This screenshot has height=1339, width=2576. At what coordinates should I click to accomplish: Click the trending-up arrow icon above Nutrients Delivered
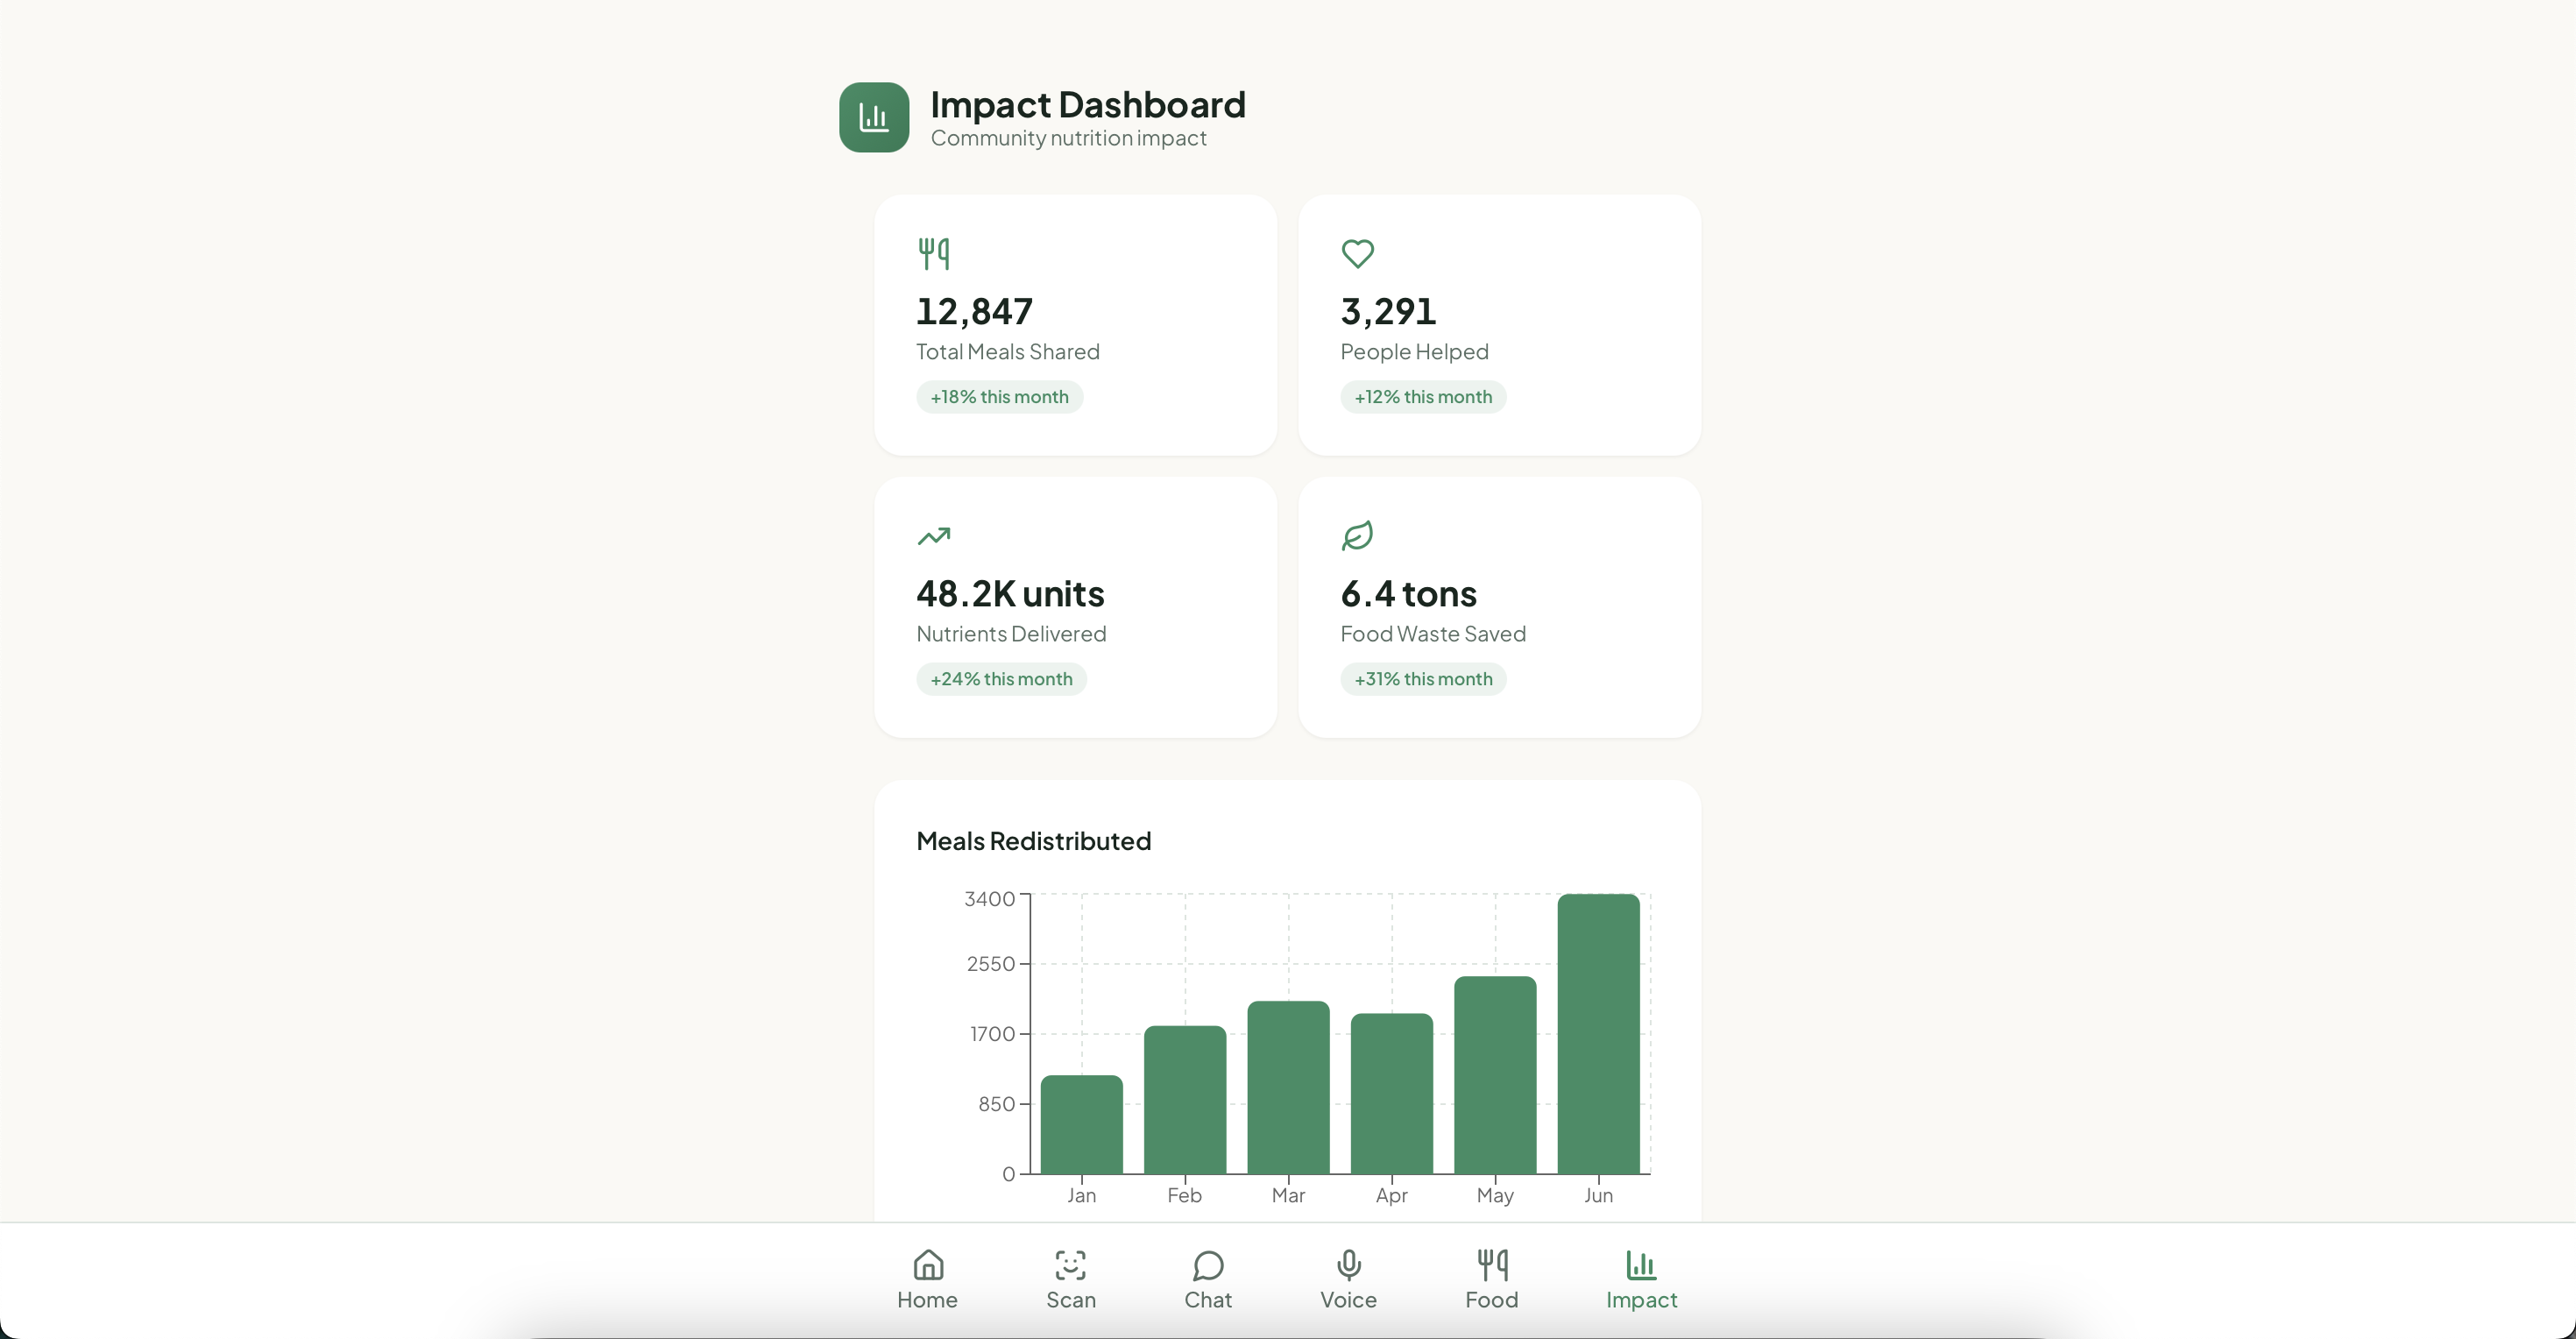[x=933, y=536]
